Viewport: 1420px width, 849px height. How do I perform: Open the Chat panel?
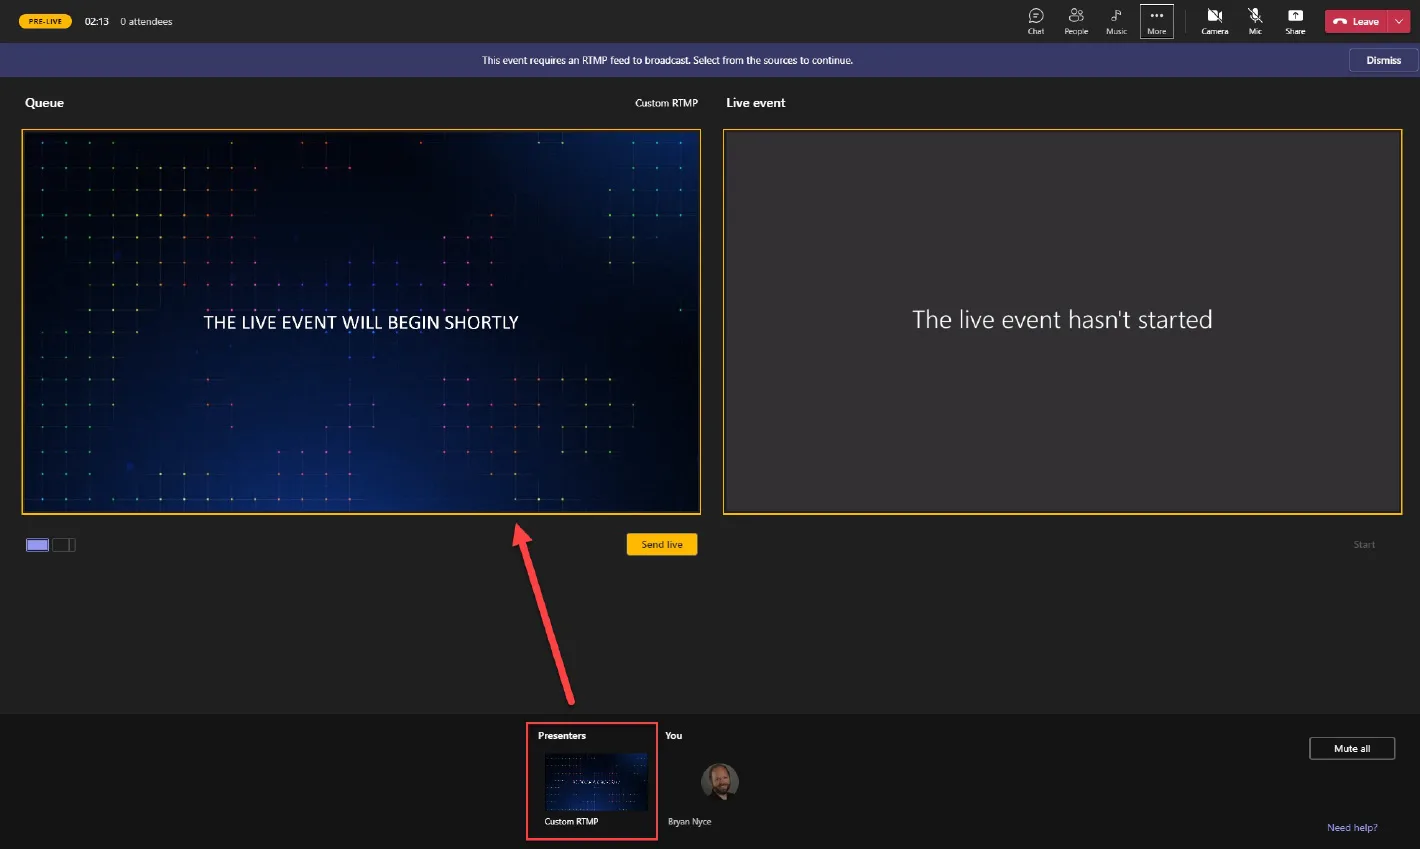pos(1036,21)
